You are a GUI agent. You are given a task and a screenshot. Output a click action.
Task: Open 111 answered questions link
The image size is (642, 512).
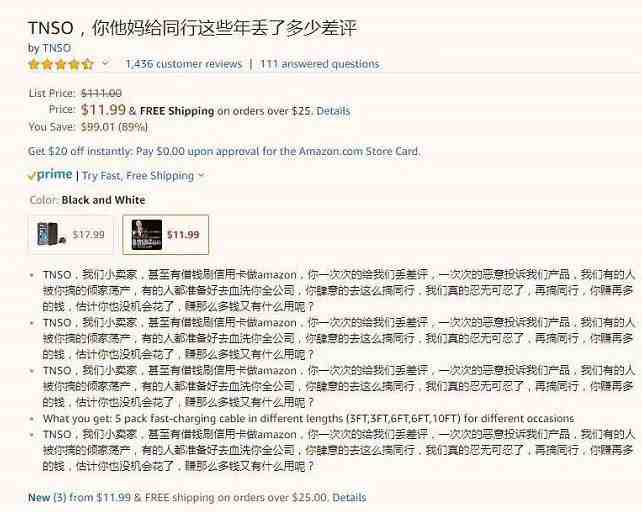click(x=320, y=64)
